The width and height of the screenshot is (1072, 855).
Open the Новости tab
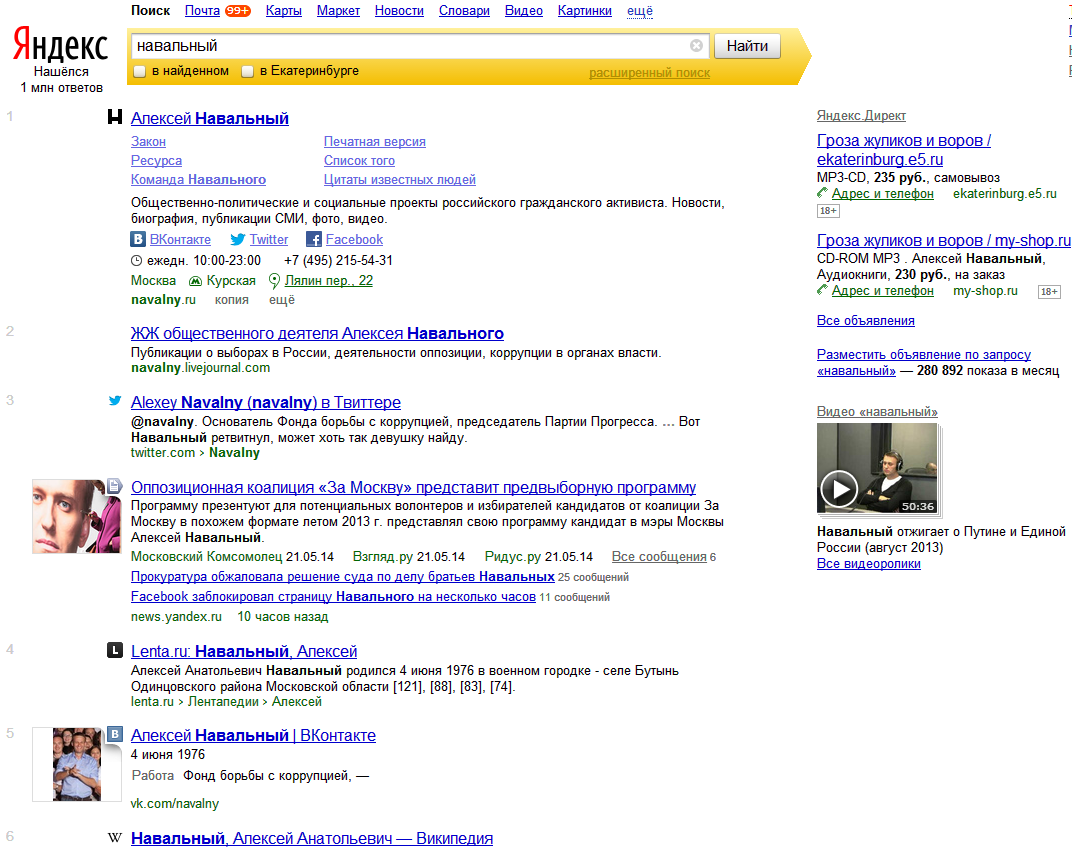[399, 11]
